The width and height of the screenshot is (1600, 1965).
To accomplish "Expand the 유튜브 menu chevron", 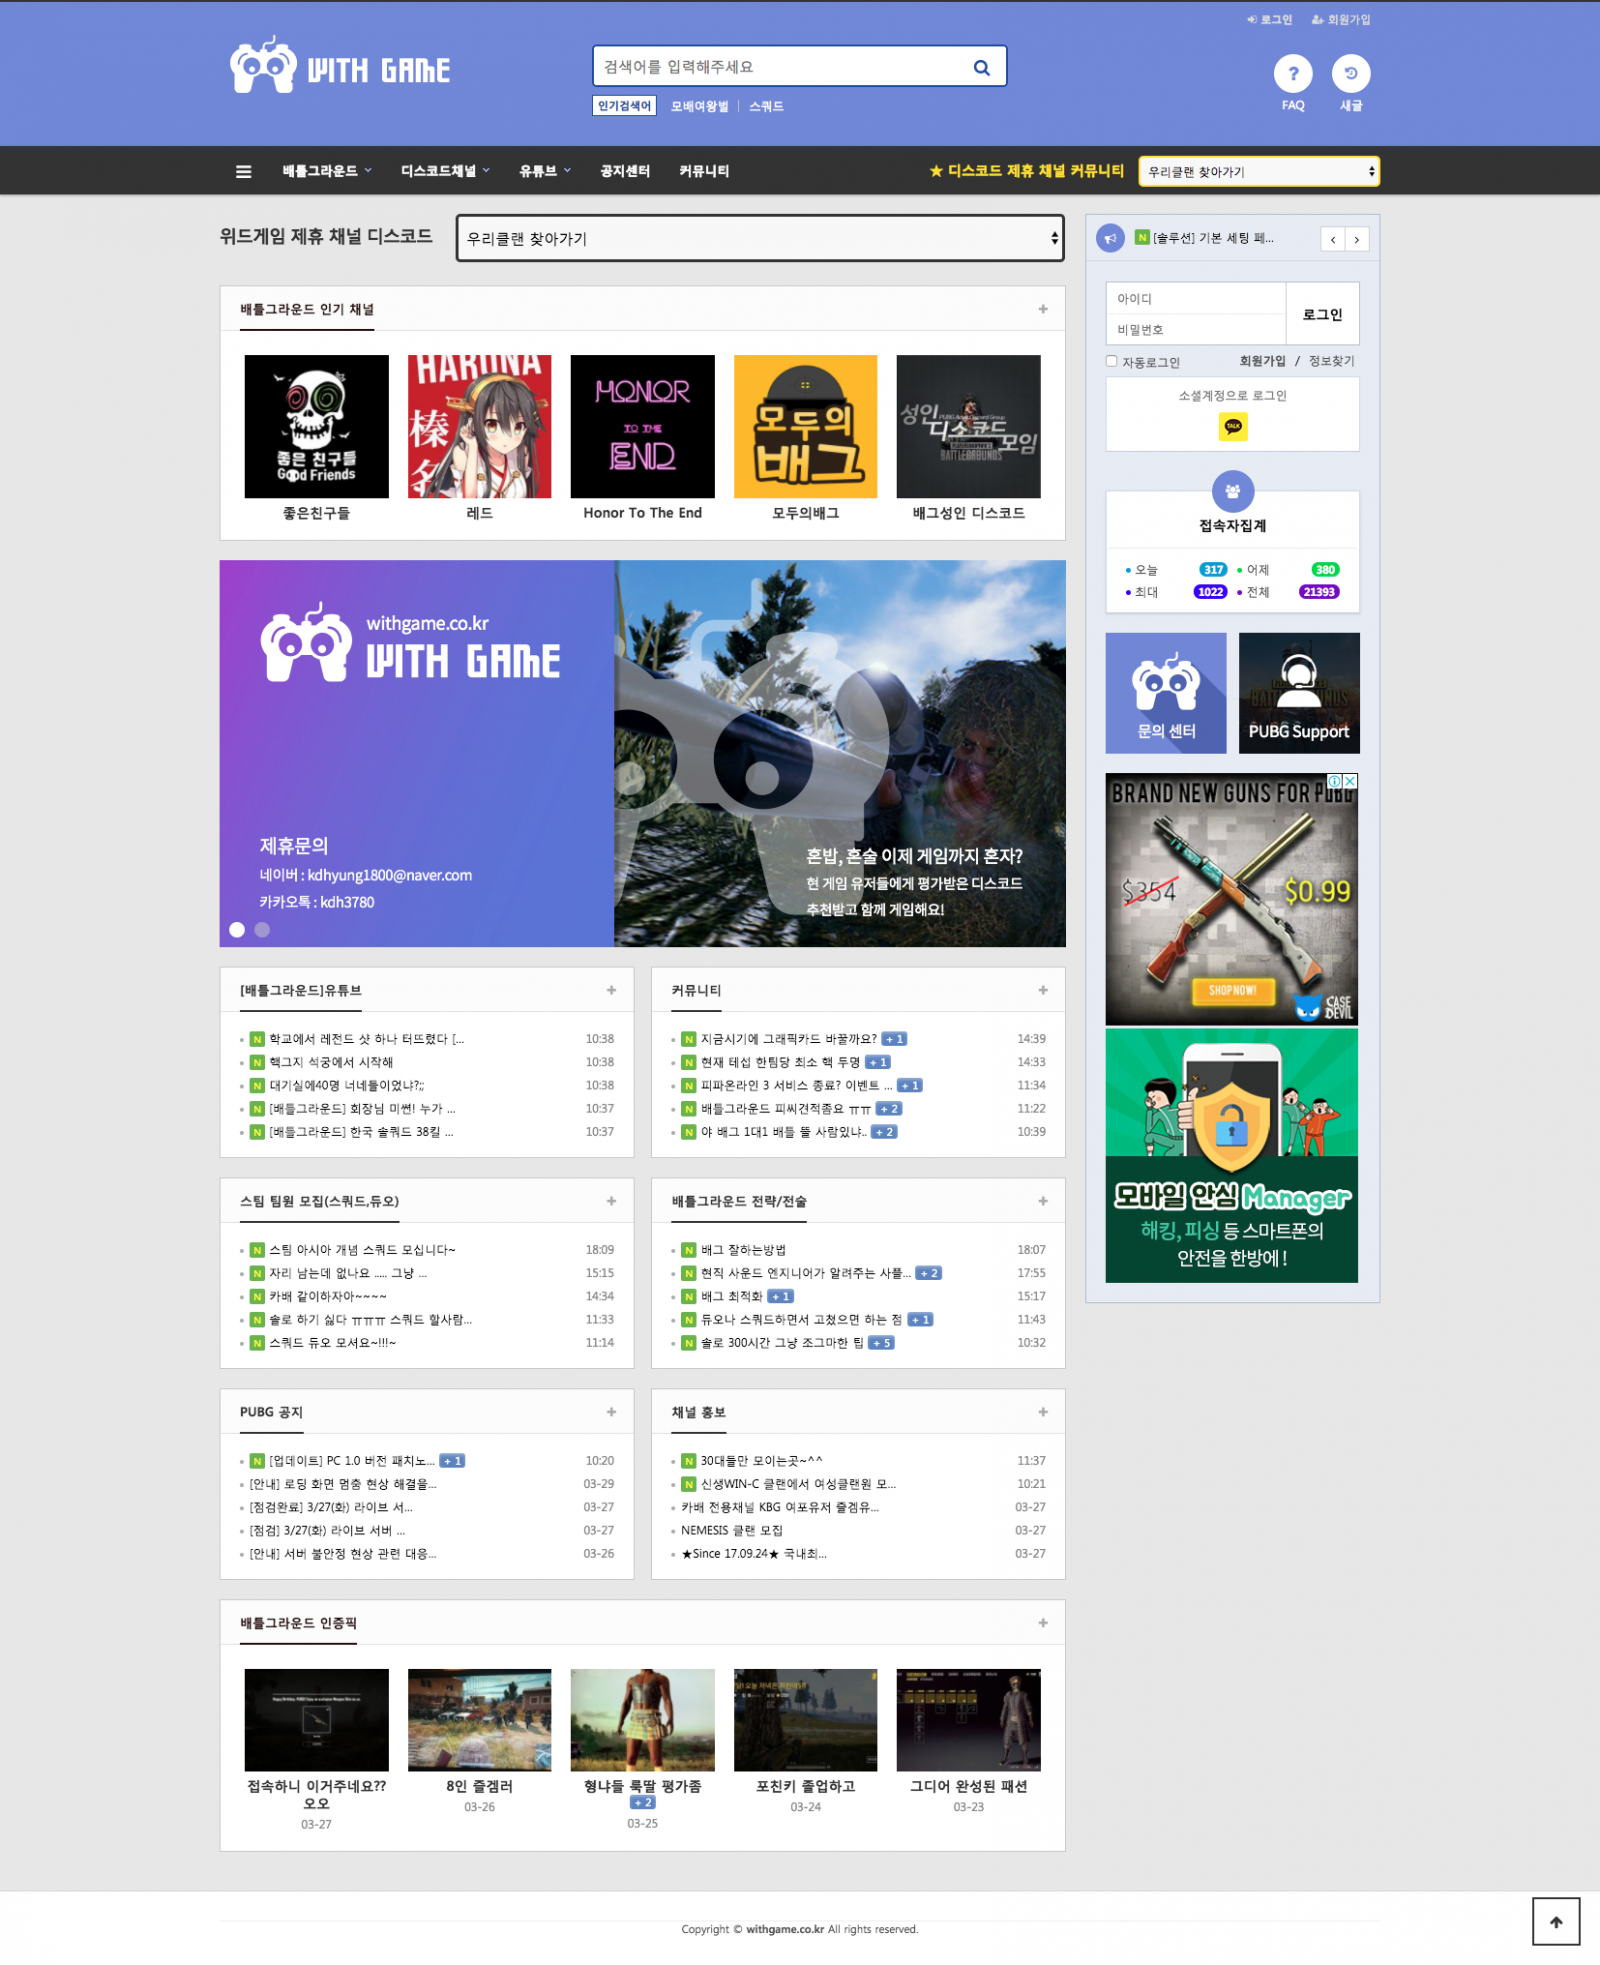I will coord(565,171).
